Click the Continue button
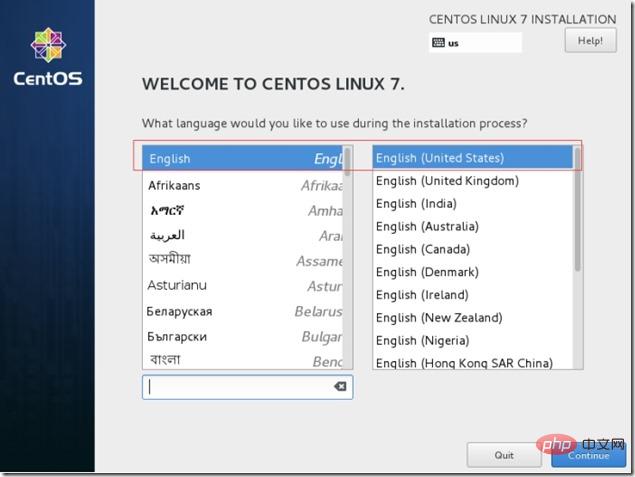Image resolution: width=635 pixels, height=477 pixels. click(x=588, y=455)
